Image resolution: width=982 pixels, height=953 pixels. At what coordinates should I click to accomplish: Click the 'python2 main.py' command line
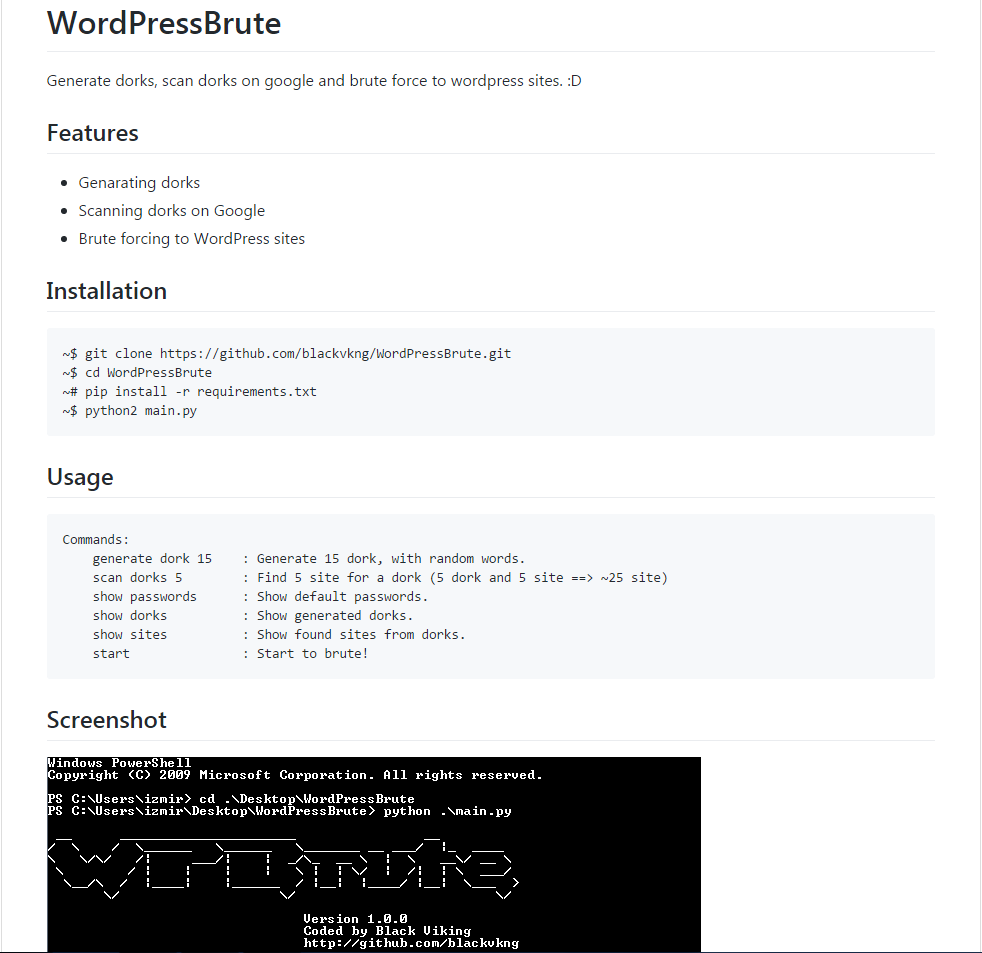tap(130, 411)
